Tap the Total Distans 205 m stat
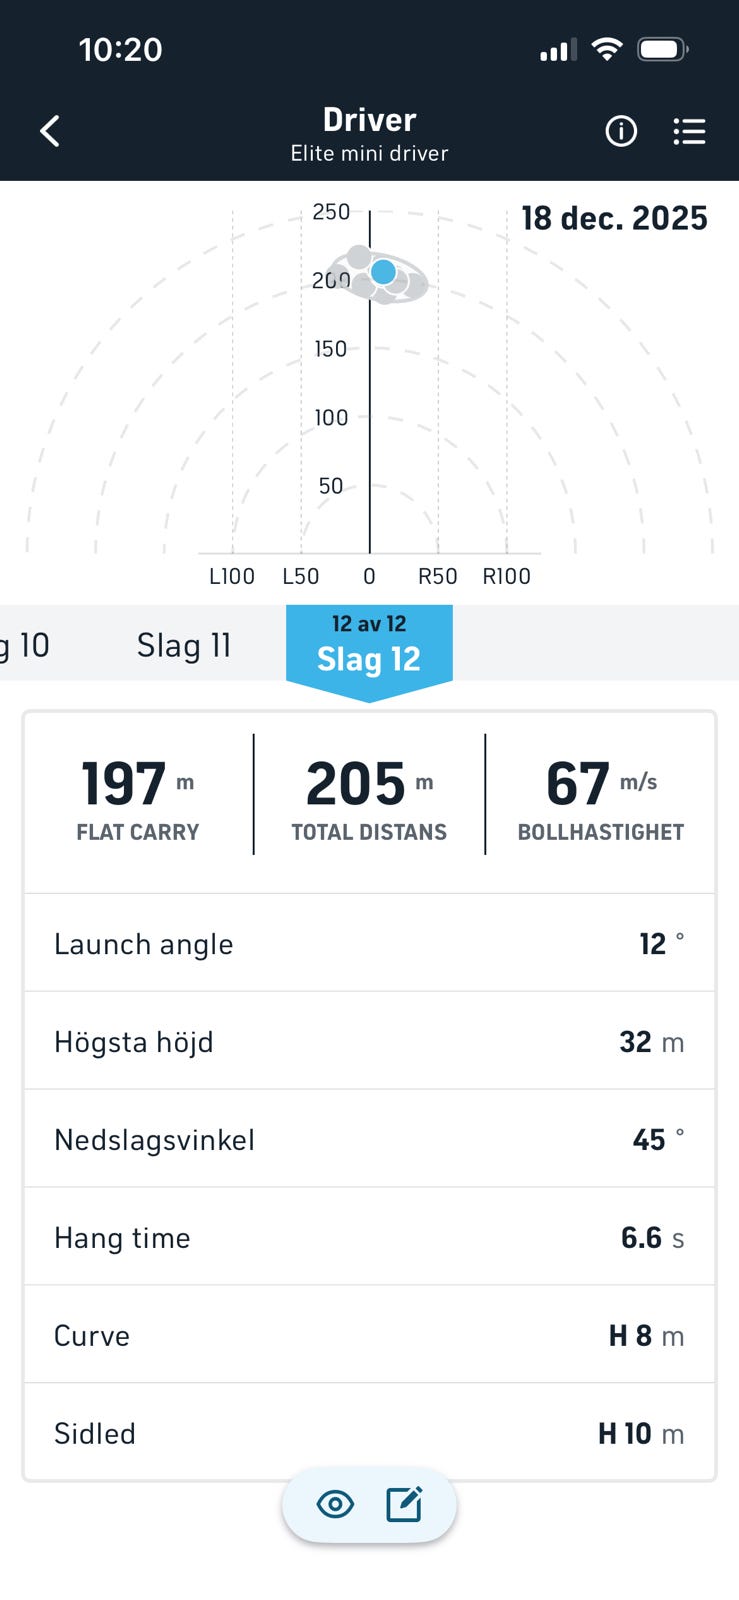Image resolution: width=739 pixels, height=1600 pixels. pyautogui.click(x=369, y=798)
